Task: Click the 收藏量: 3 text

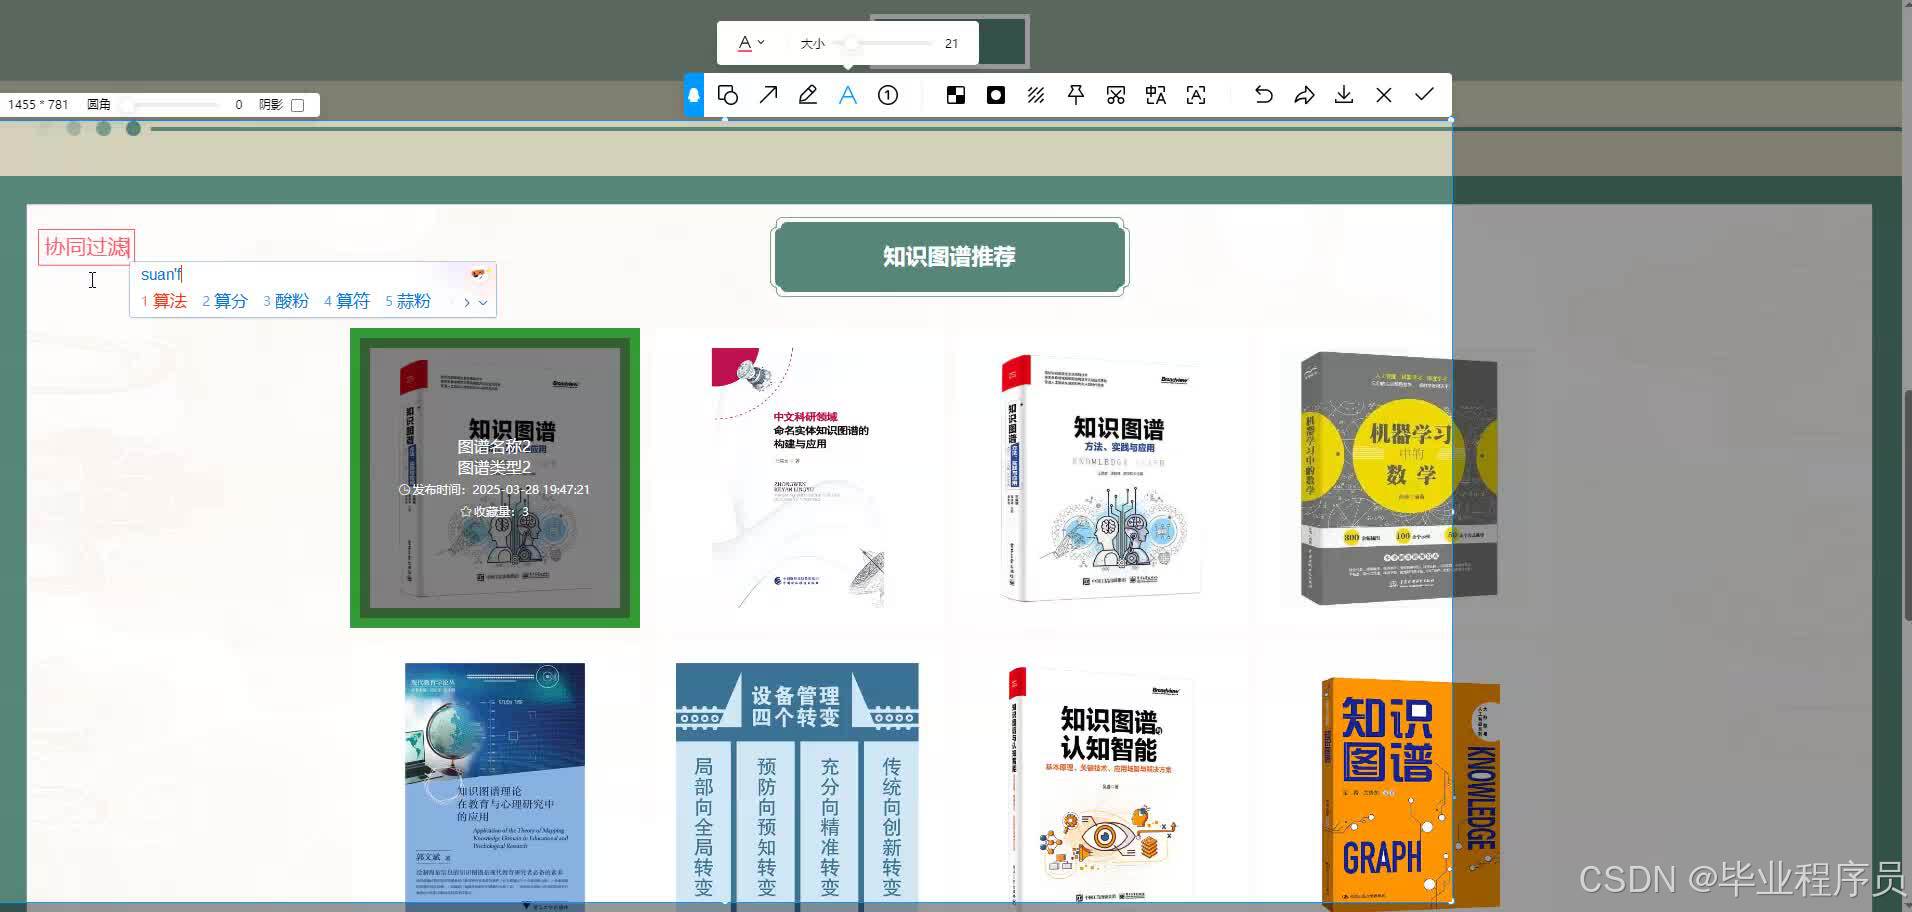Action: [494, 512]
